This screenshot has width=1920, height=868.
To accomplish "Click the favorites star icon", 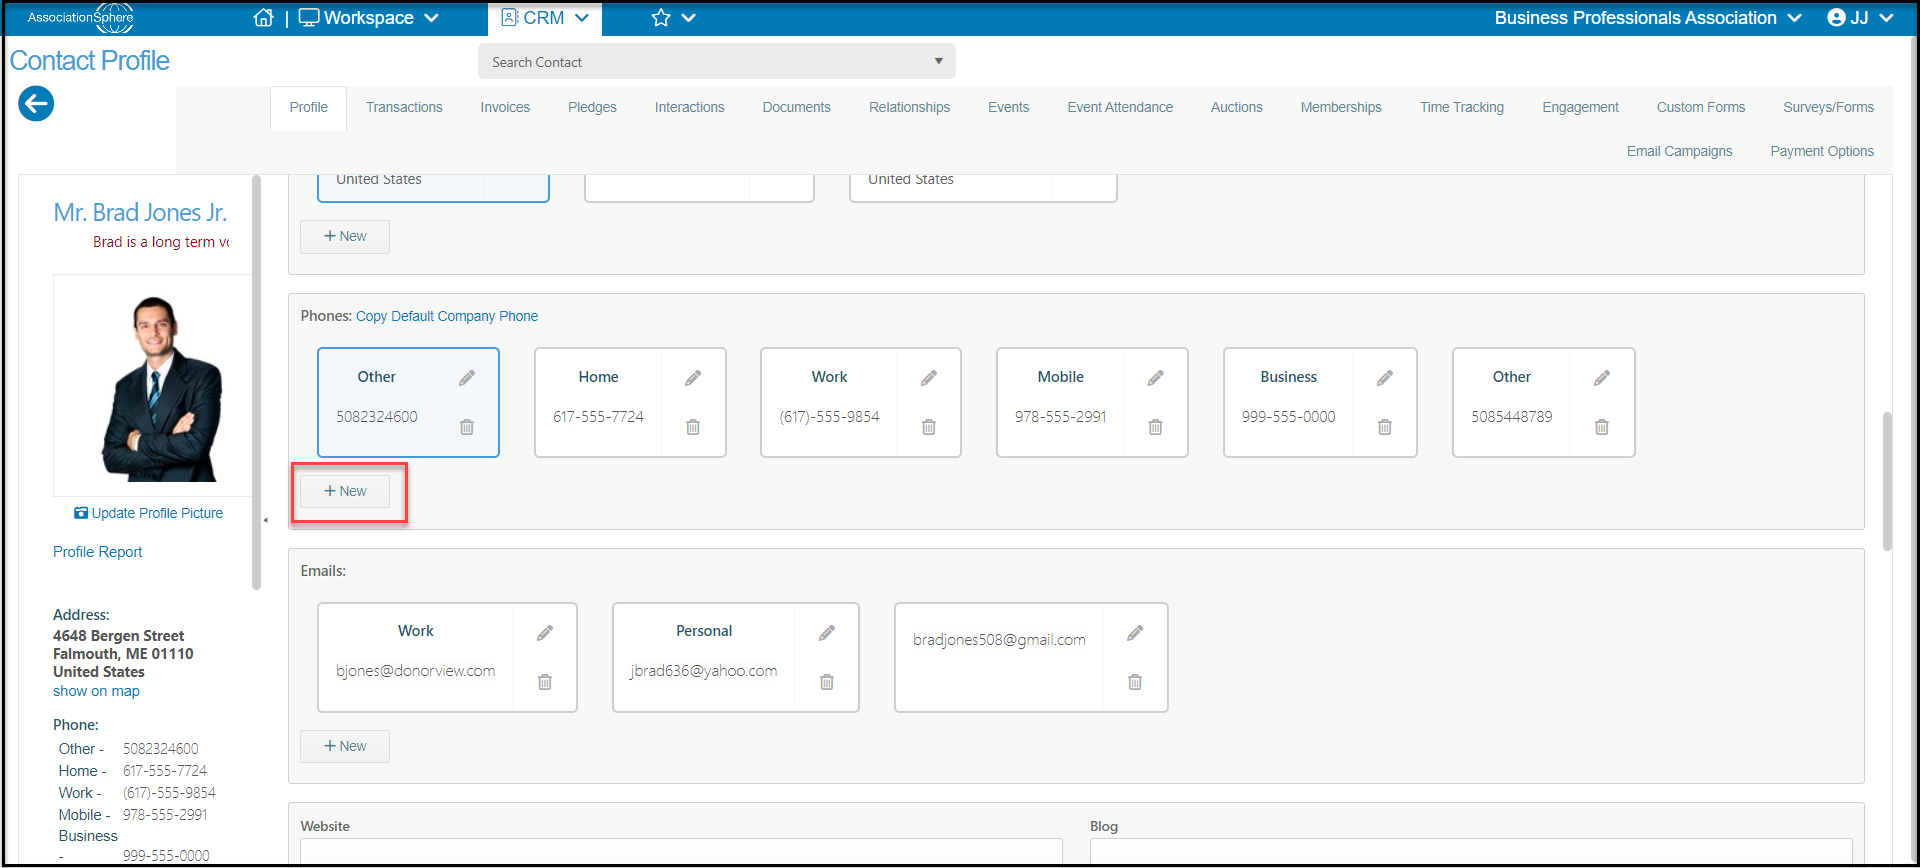I will 661,18.
